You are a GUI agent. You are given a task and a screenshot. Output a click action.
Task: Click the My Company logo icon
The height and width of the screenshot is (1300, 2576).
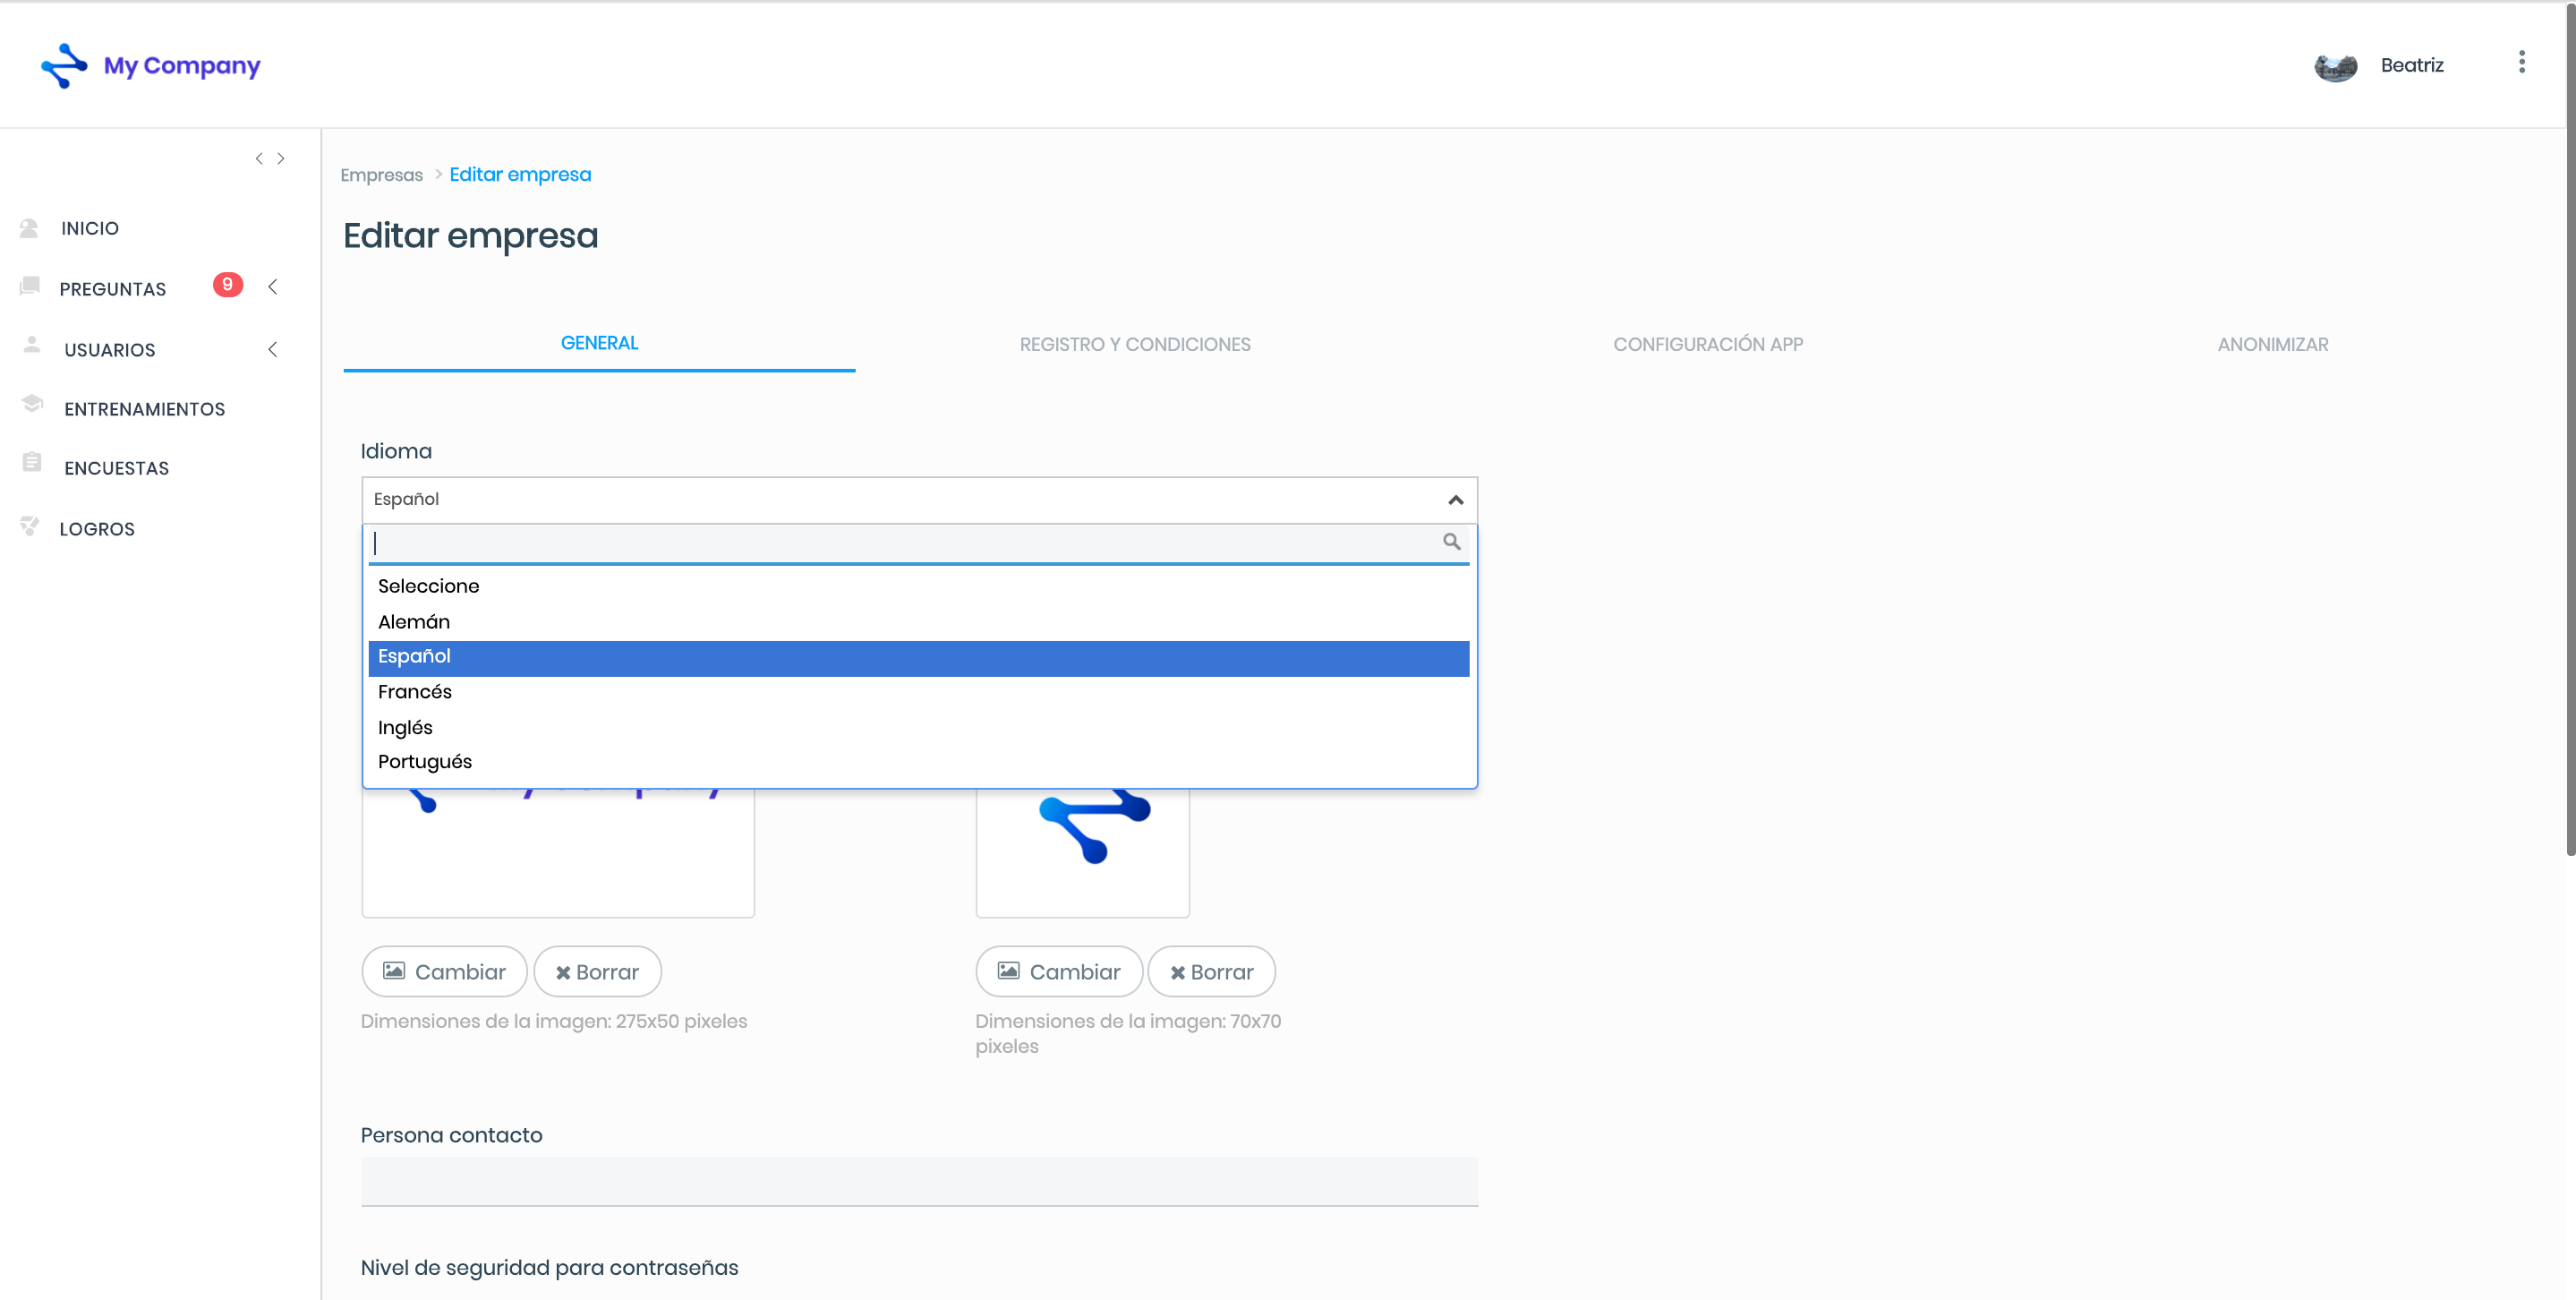(64, 65)
